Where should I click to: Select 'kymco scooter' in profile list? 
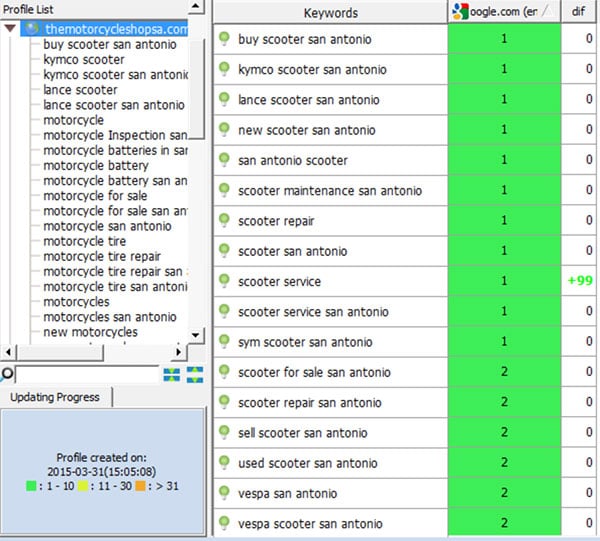pos(84,59)
